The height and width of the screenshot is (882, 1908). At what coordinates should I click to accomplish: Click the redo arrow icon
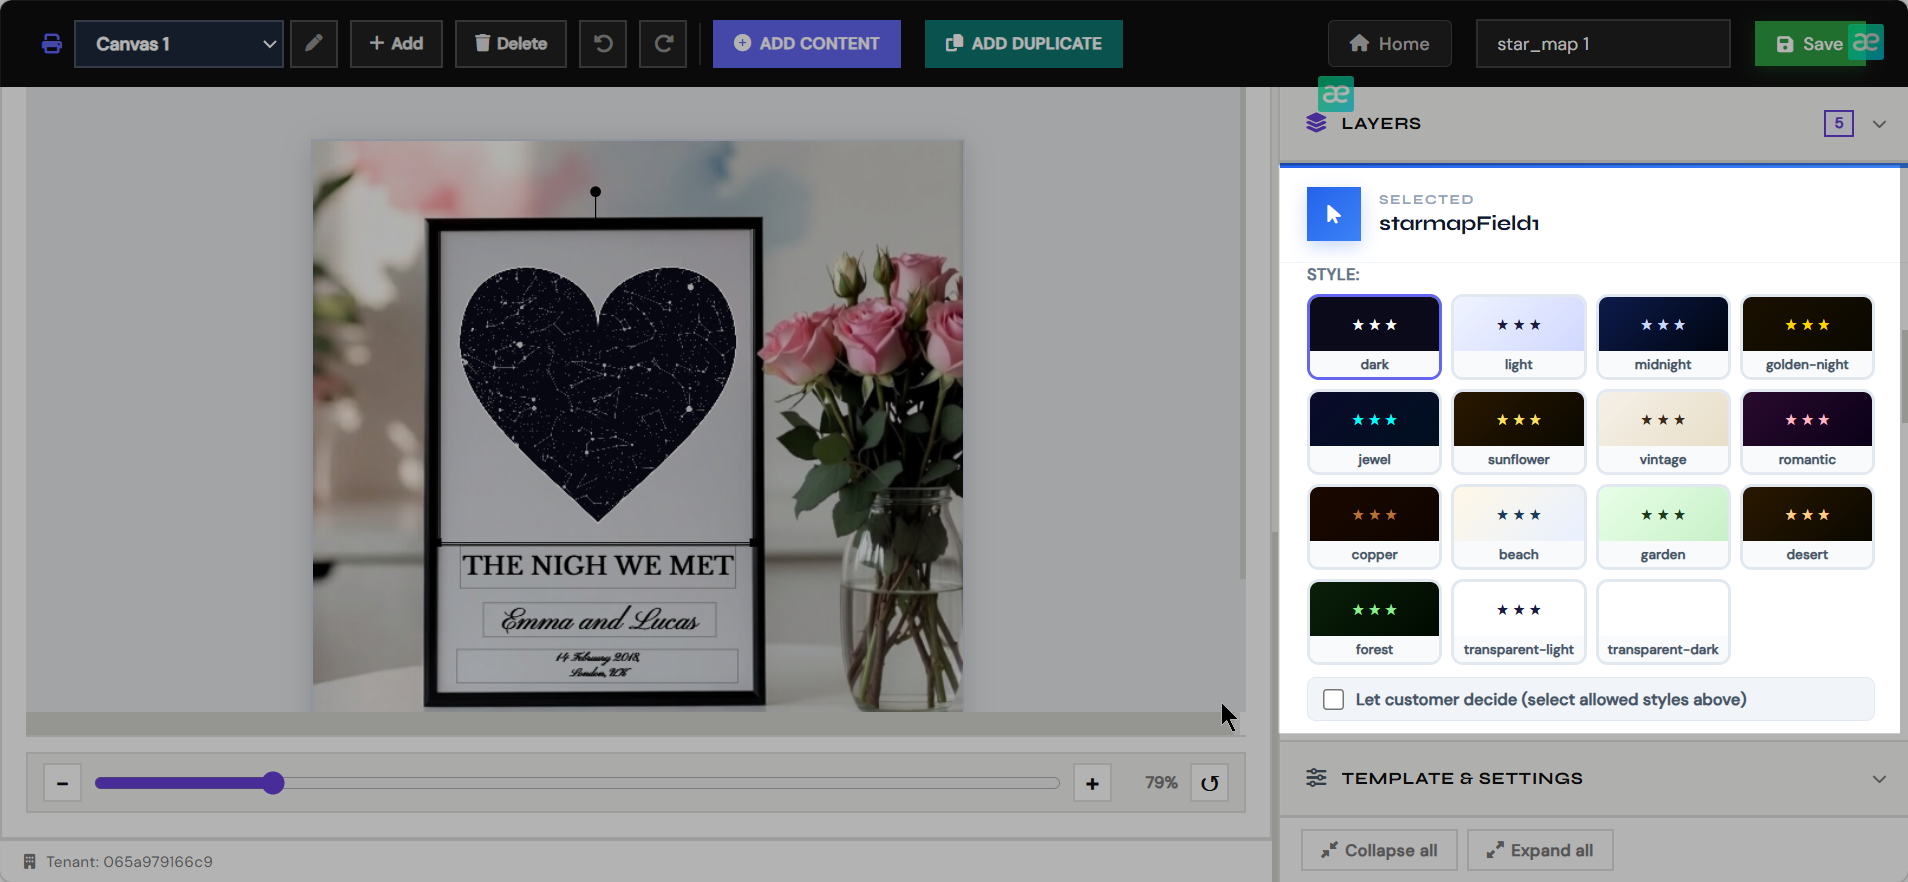pyautogui.click(x=663, y=44)
